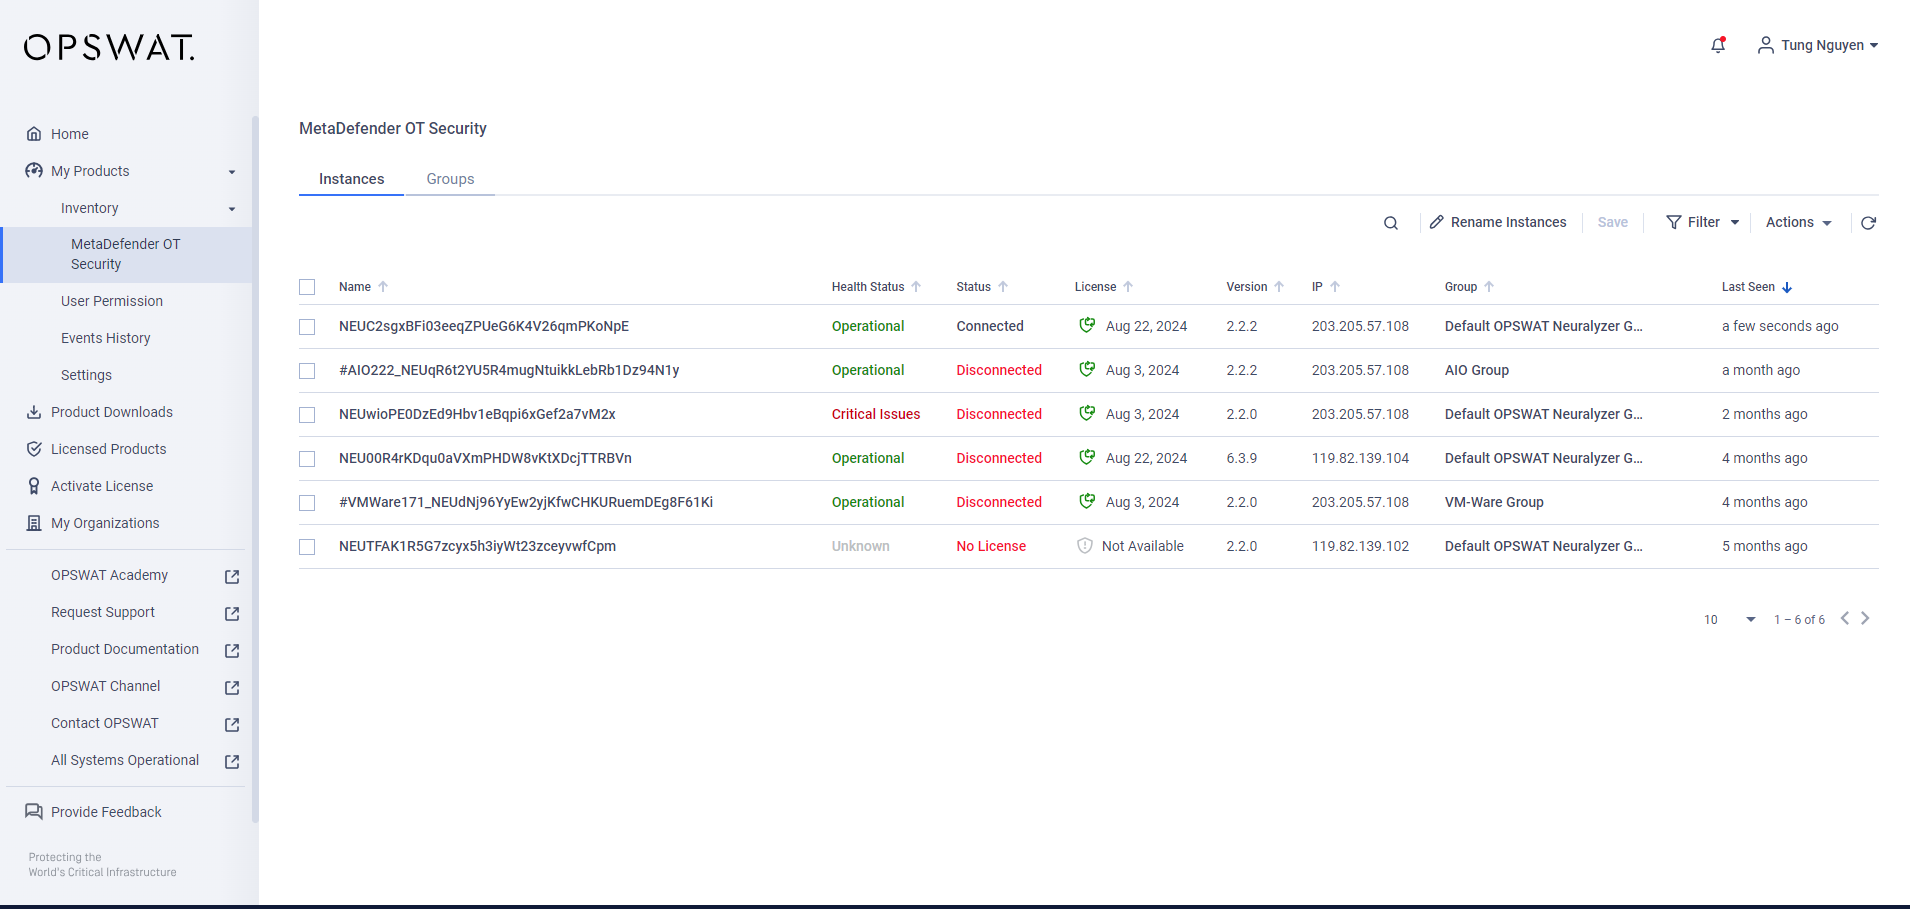Go to next page of results
The image size is (1919, 909).
click(x=1865, y=618)
